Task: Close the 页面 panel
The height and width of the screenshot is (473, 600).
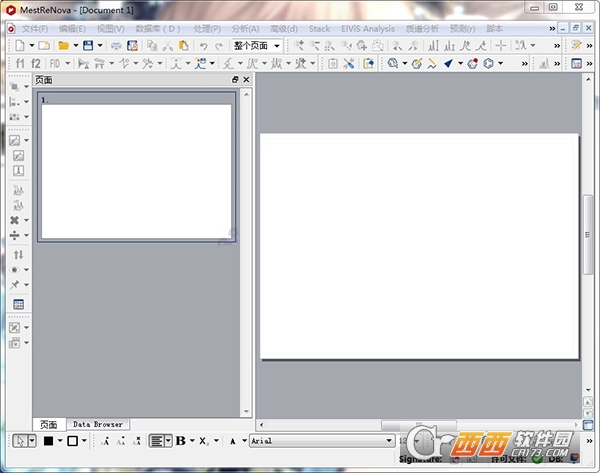Action: point(246,80)
